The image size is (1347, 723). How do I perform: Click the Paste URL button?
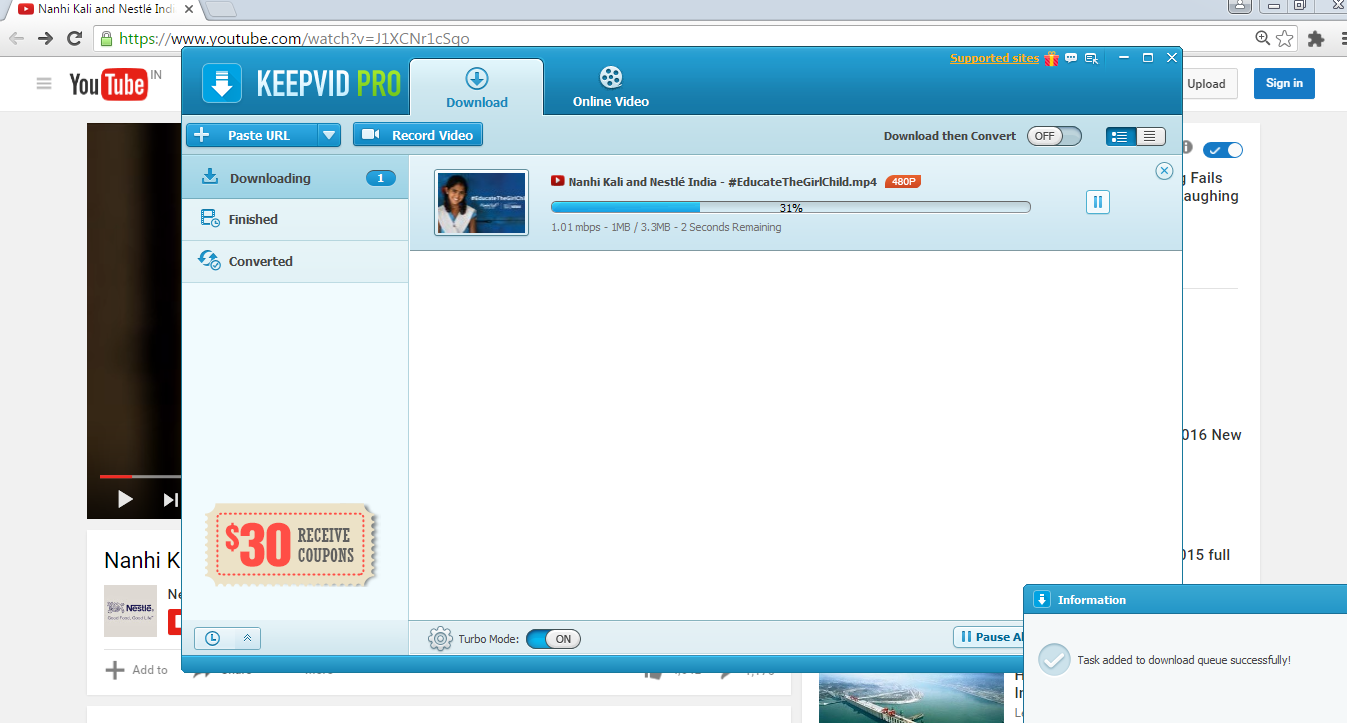252,135
